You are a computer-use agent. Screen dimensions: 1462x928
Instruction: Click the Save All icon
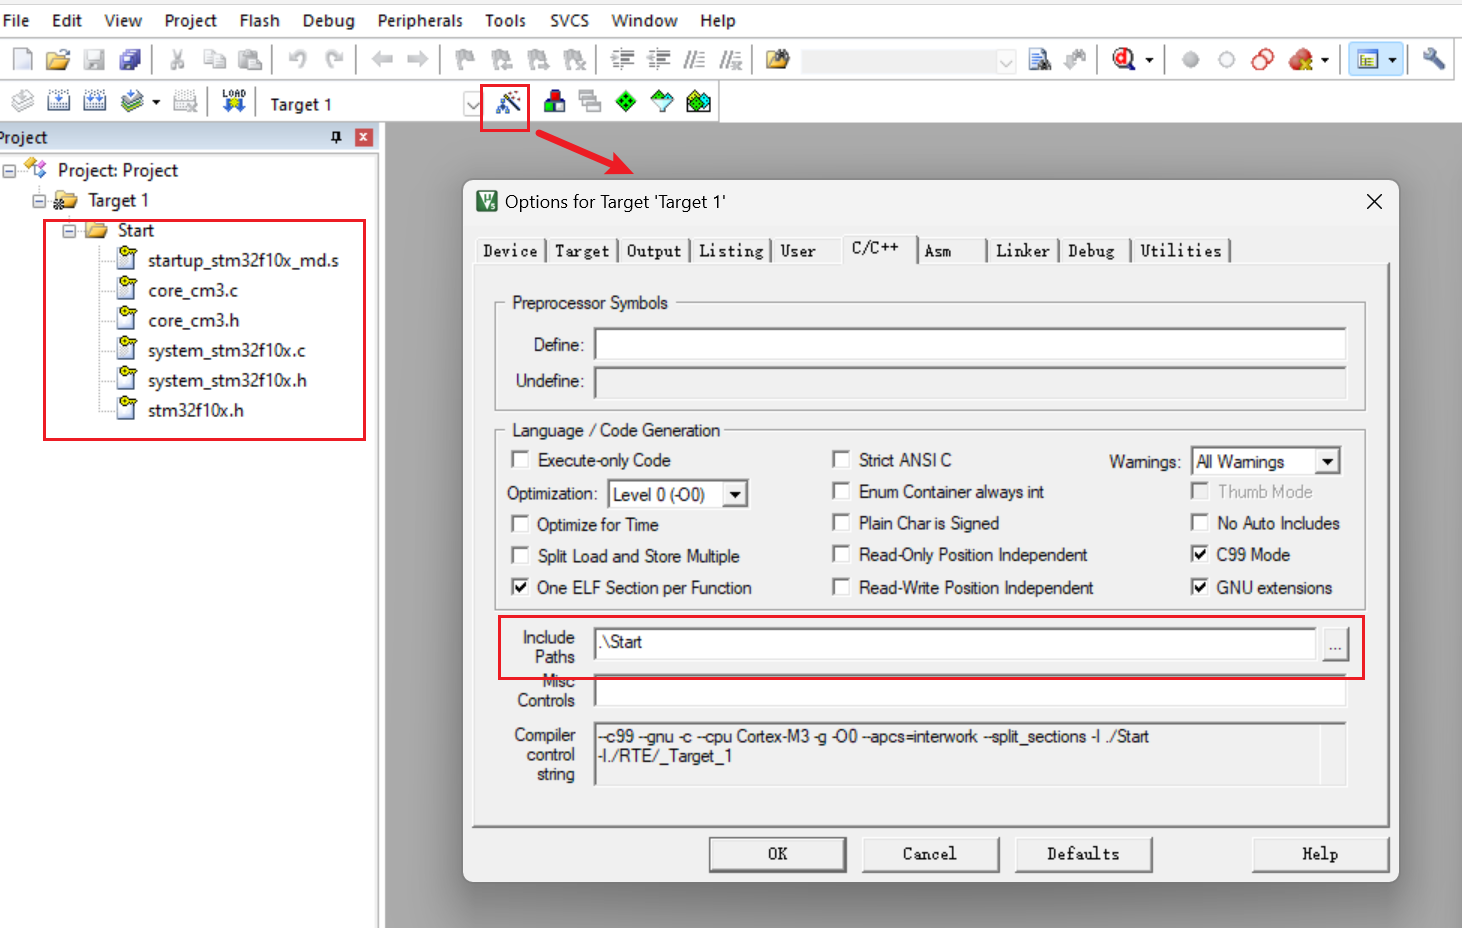[130, 60]
